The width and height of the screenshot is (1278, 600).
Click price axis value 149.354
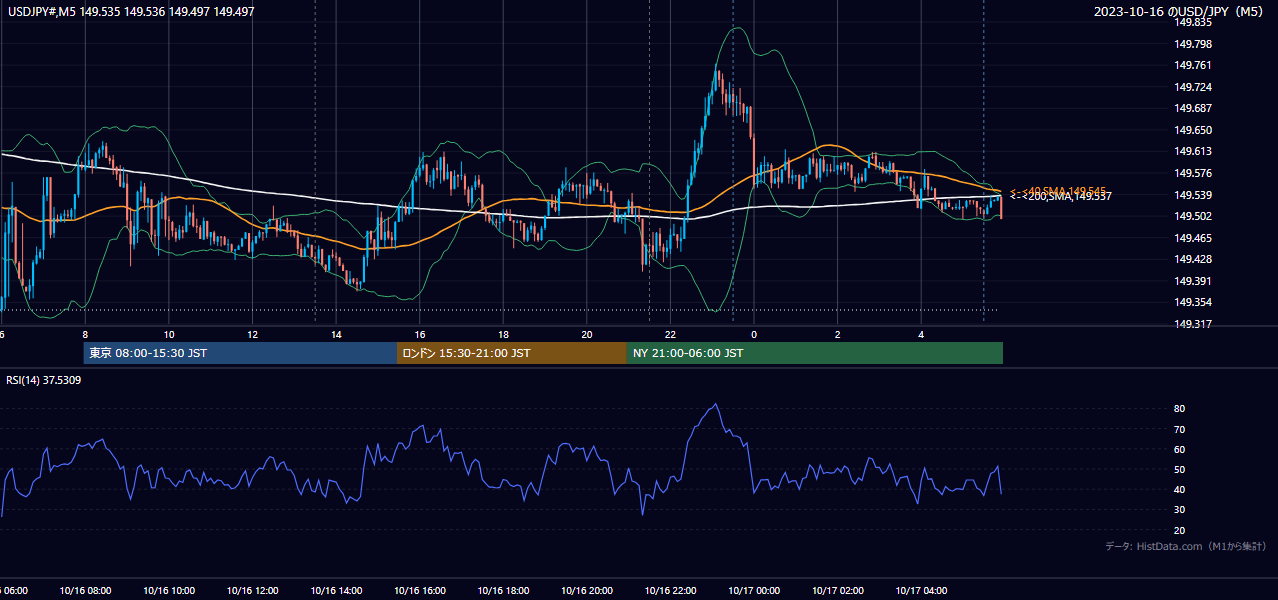point(1193,302)
